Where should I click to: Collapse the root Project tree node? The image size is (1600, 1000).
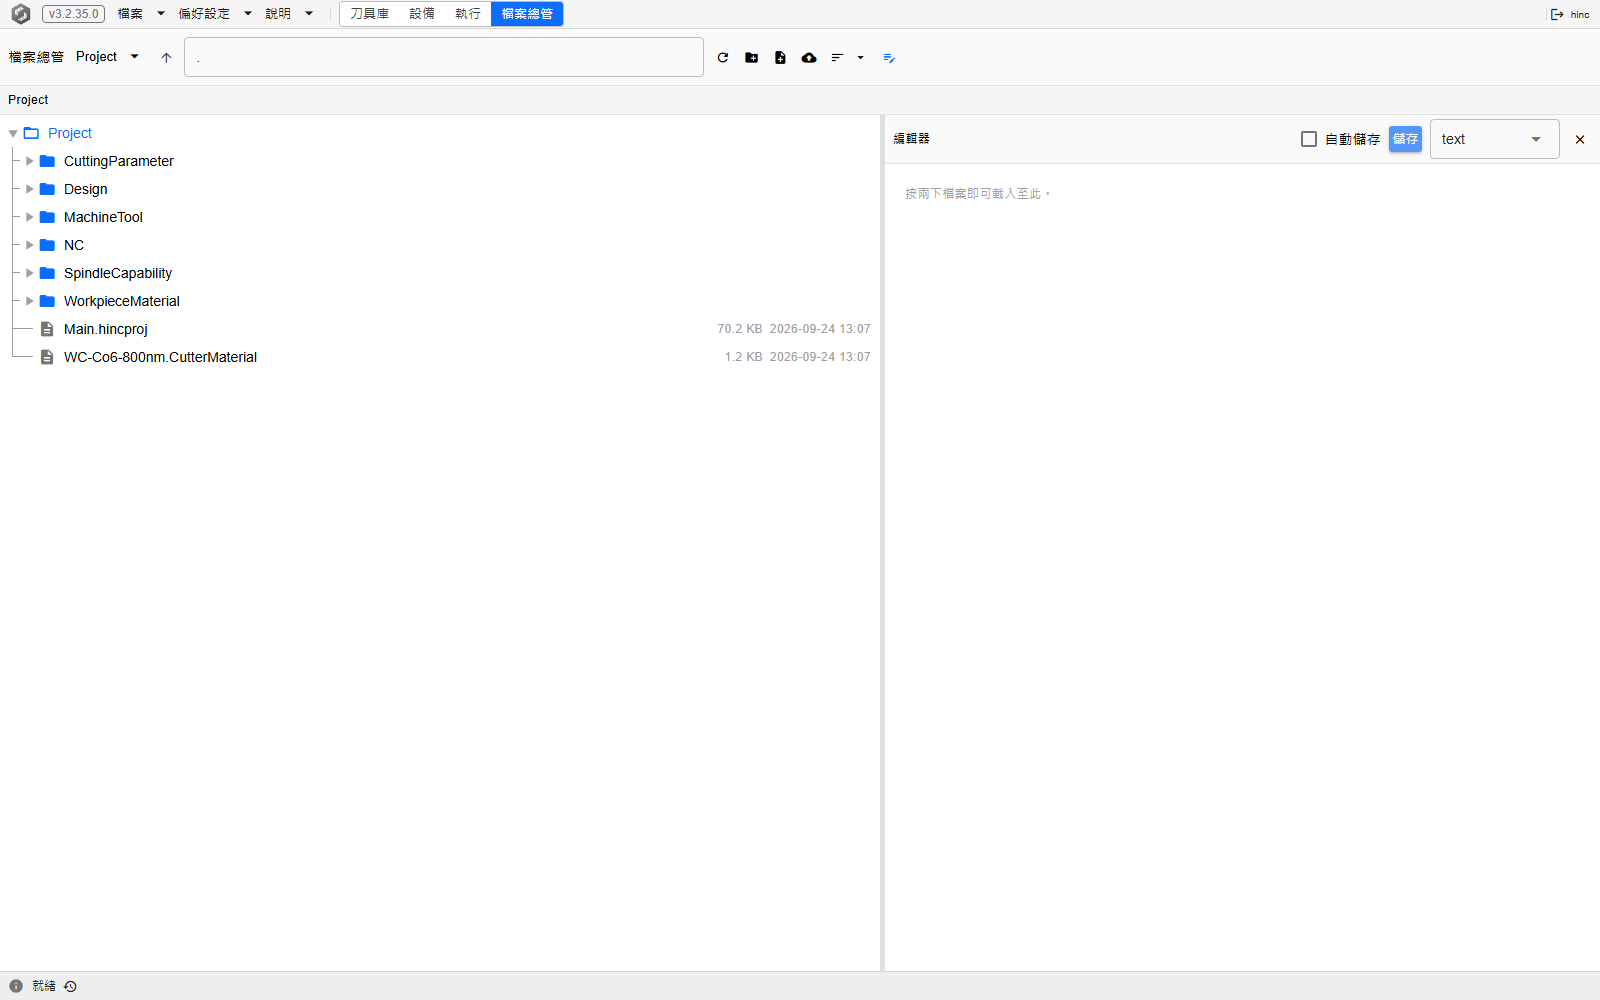tap(13, 133)
